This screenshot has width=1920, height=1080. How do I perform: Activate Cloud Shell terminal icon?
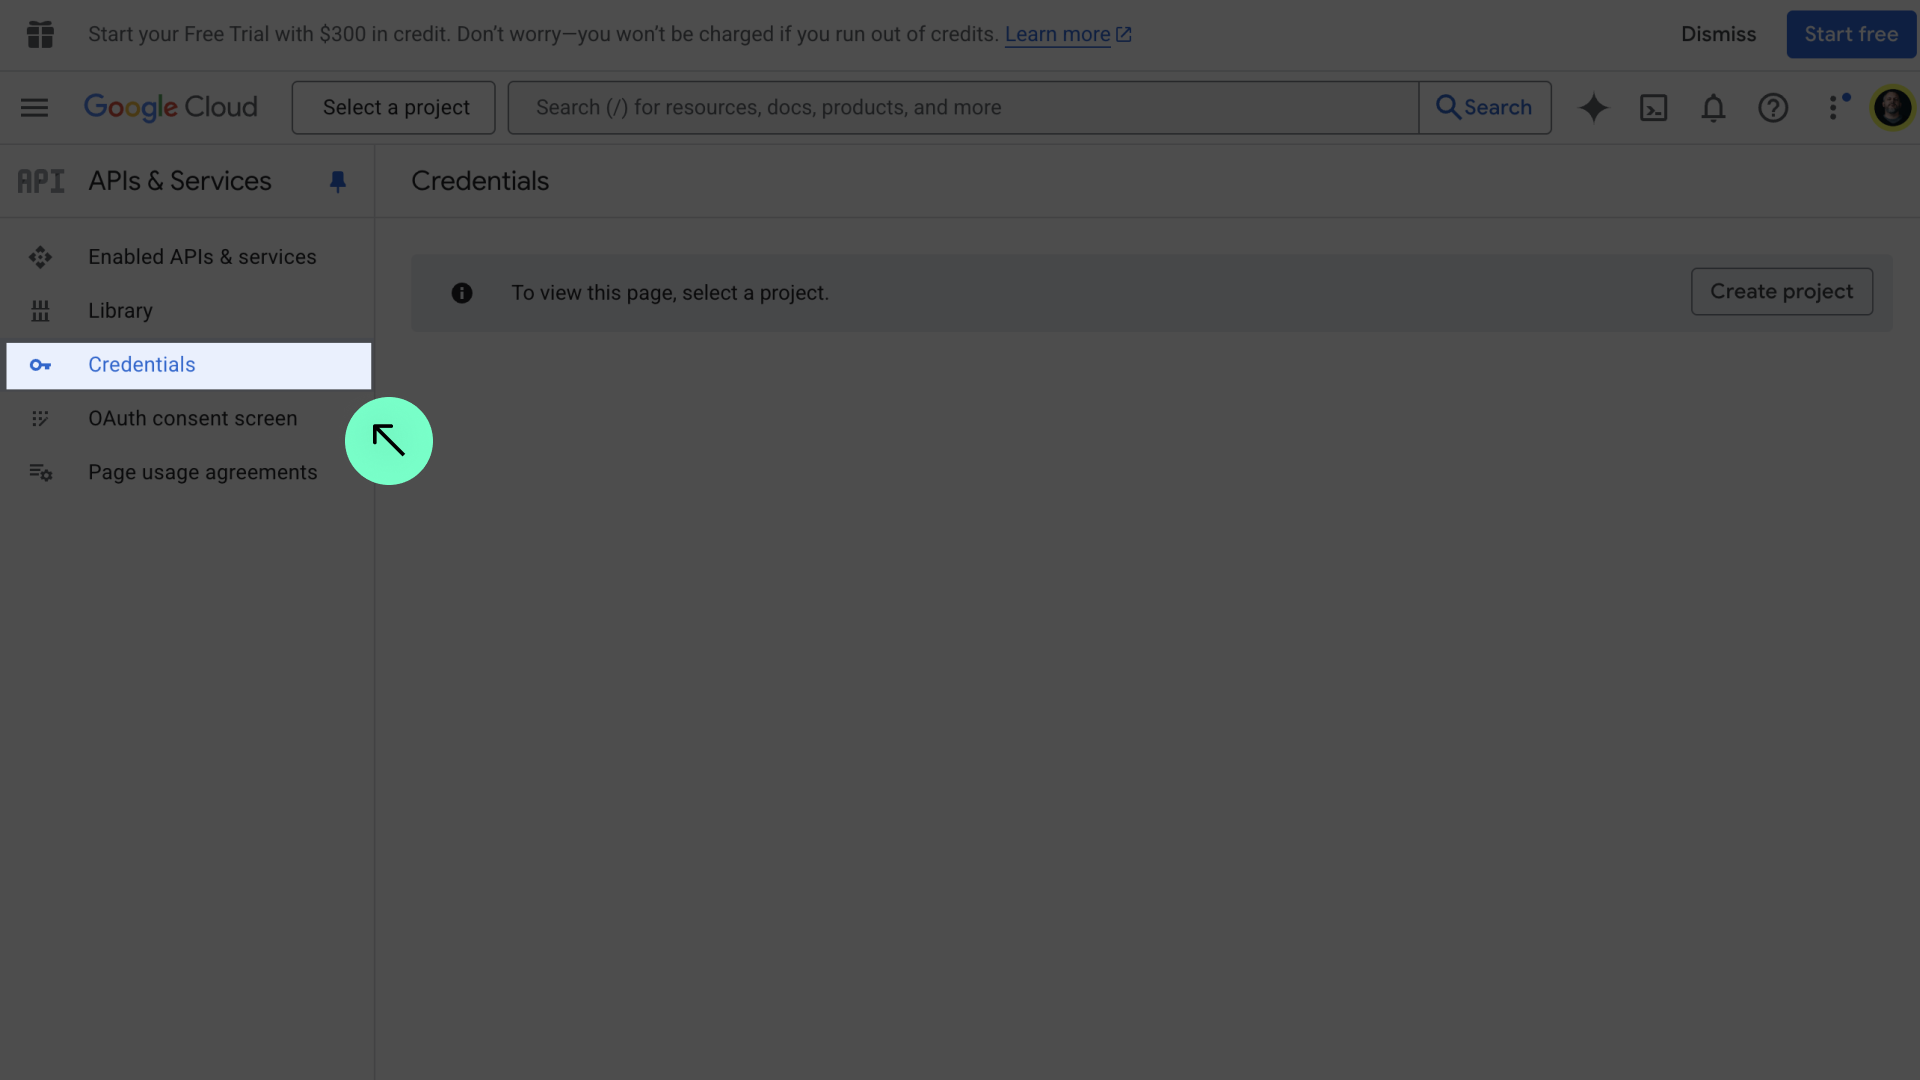[x=1653, y=107]
